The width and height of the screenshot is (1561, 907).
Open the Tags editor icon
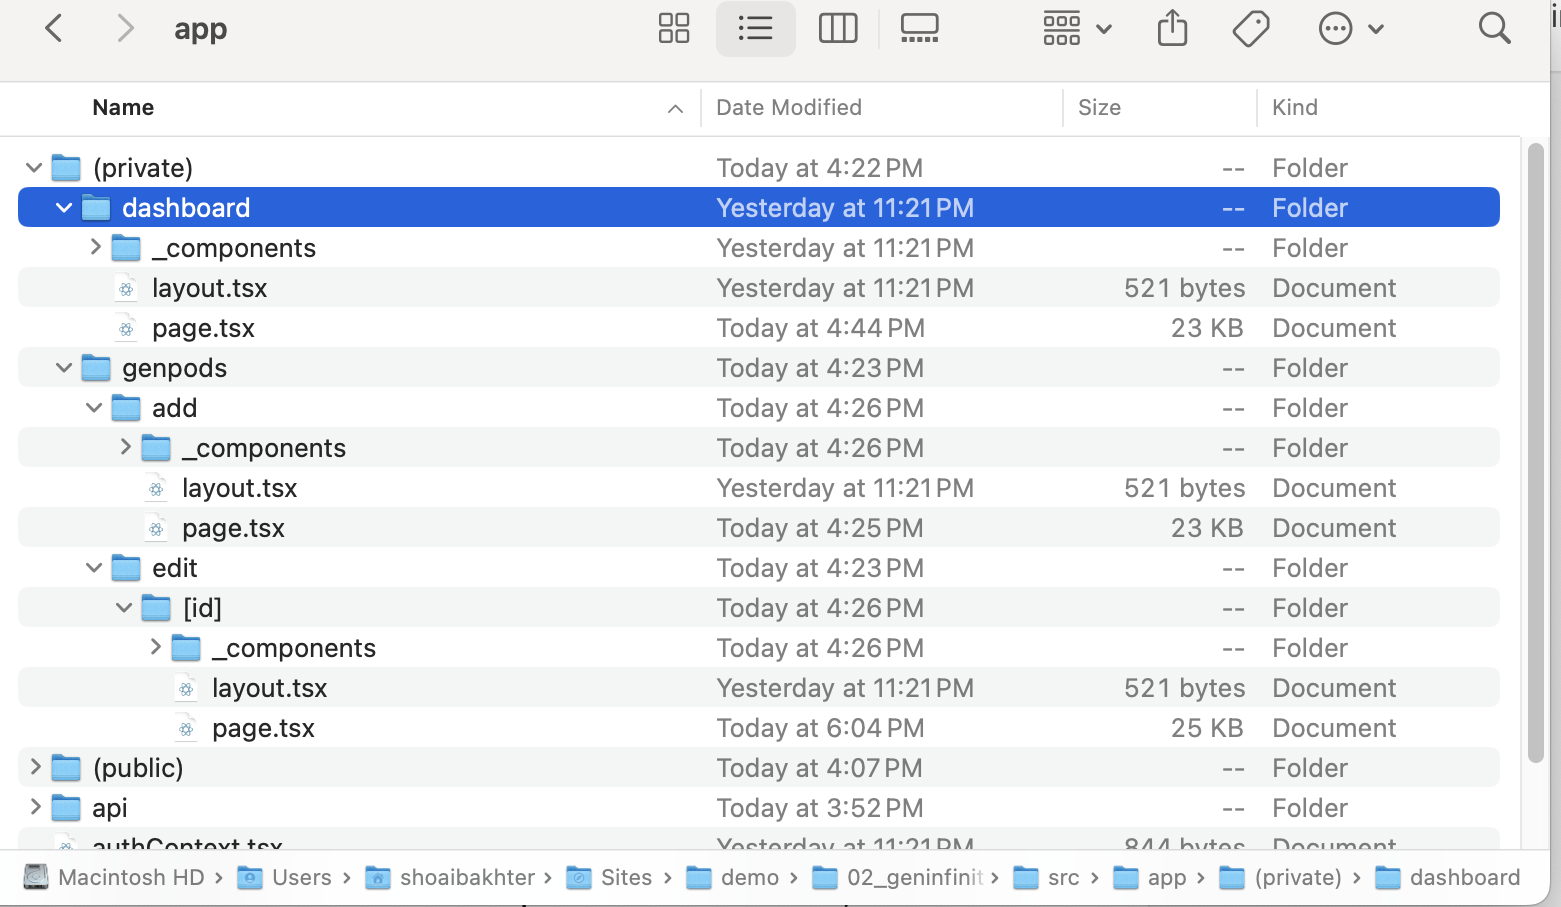point(1250,28)
